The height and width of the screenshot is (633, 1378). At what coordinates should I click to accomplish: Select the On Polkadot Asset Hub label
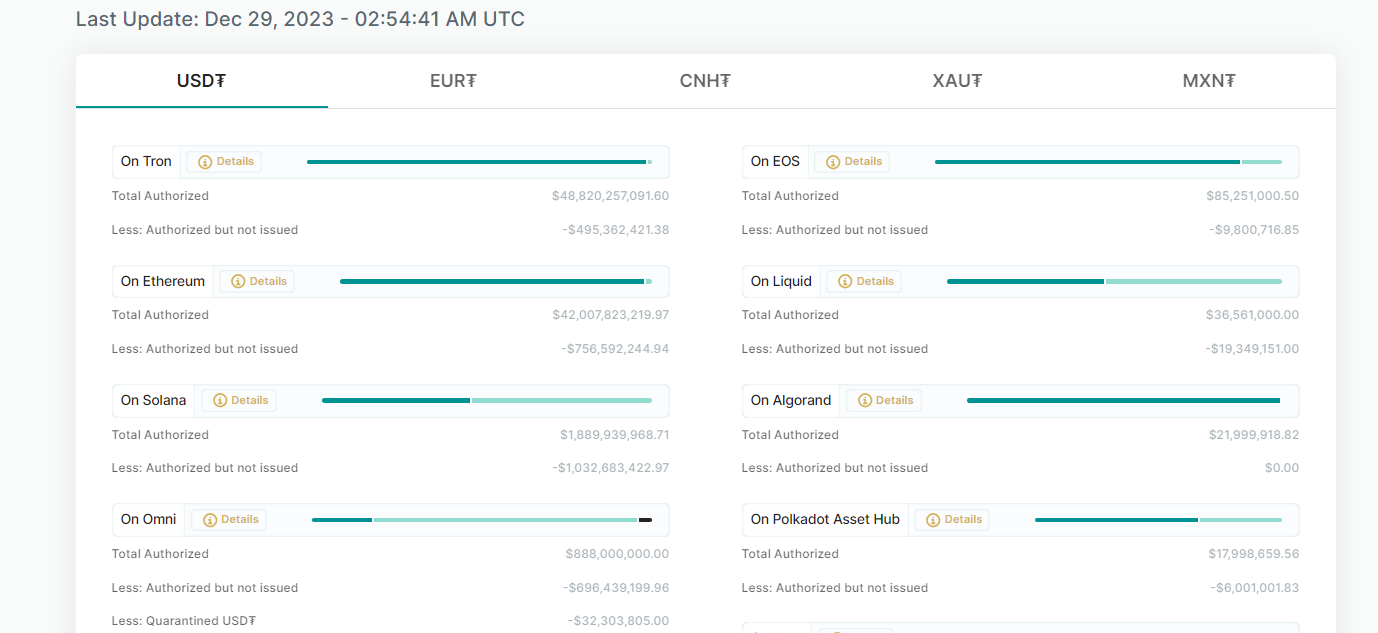coord(825,520)
